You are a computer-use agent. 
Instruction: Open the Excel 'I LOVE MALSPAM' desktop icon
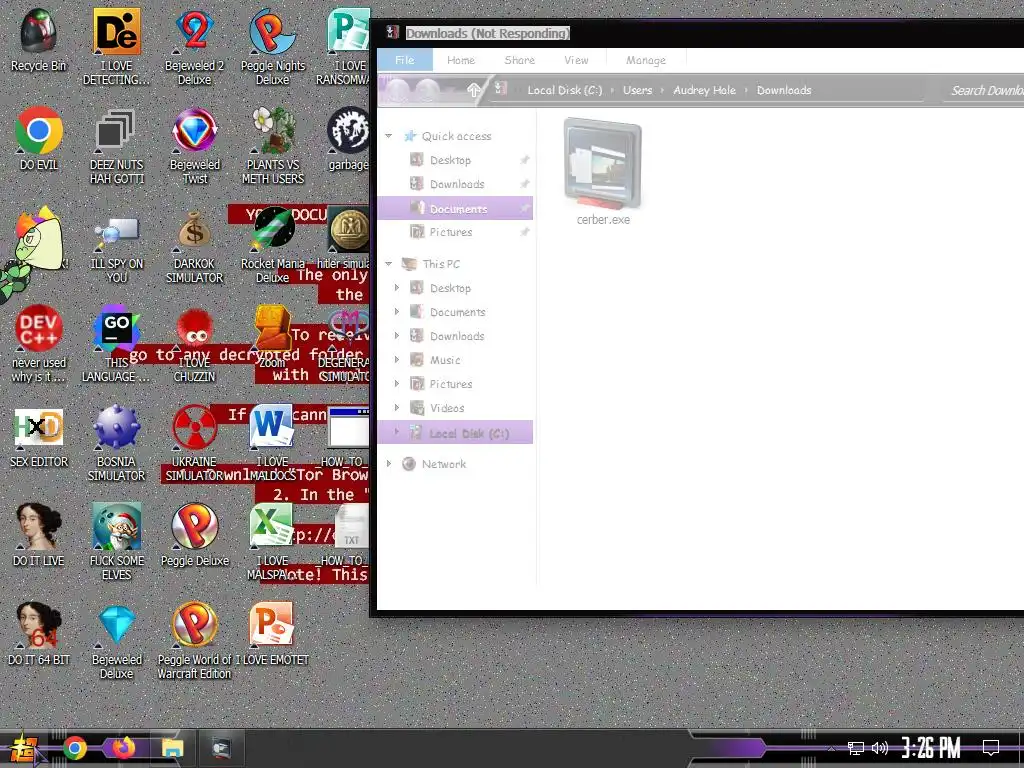pyautogui.click(x=272, y=542)
